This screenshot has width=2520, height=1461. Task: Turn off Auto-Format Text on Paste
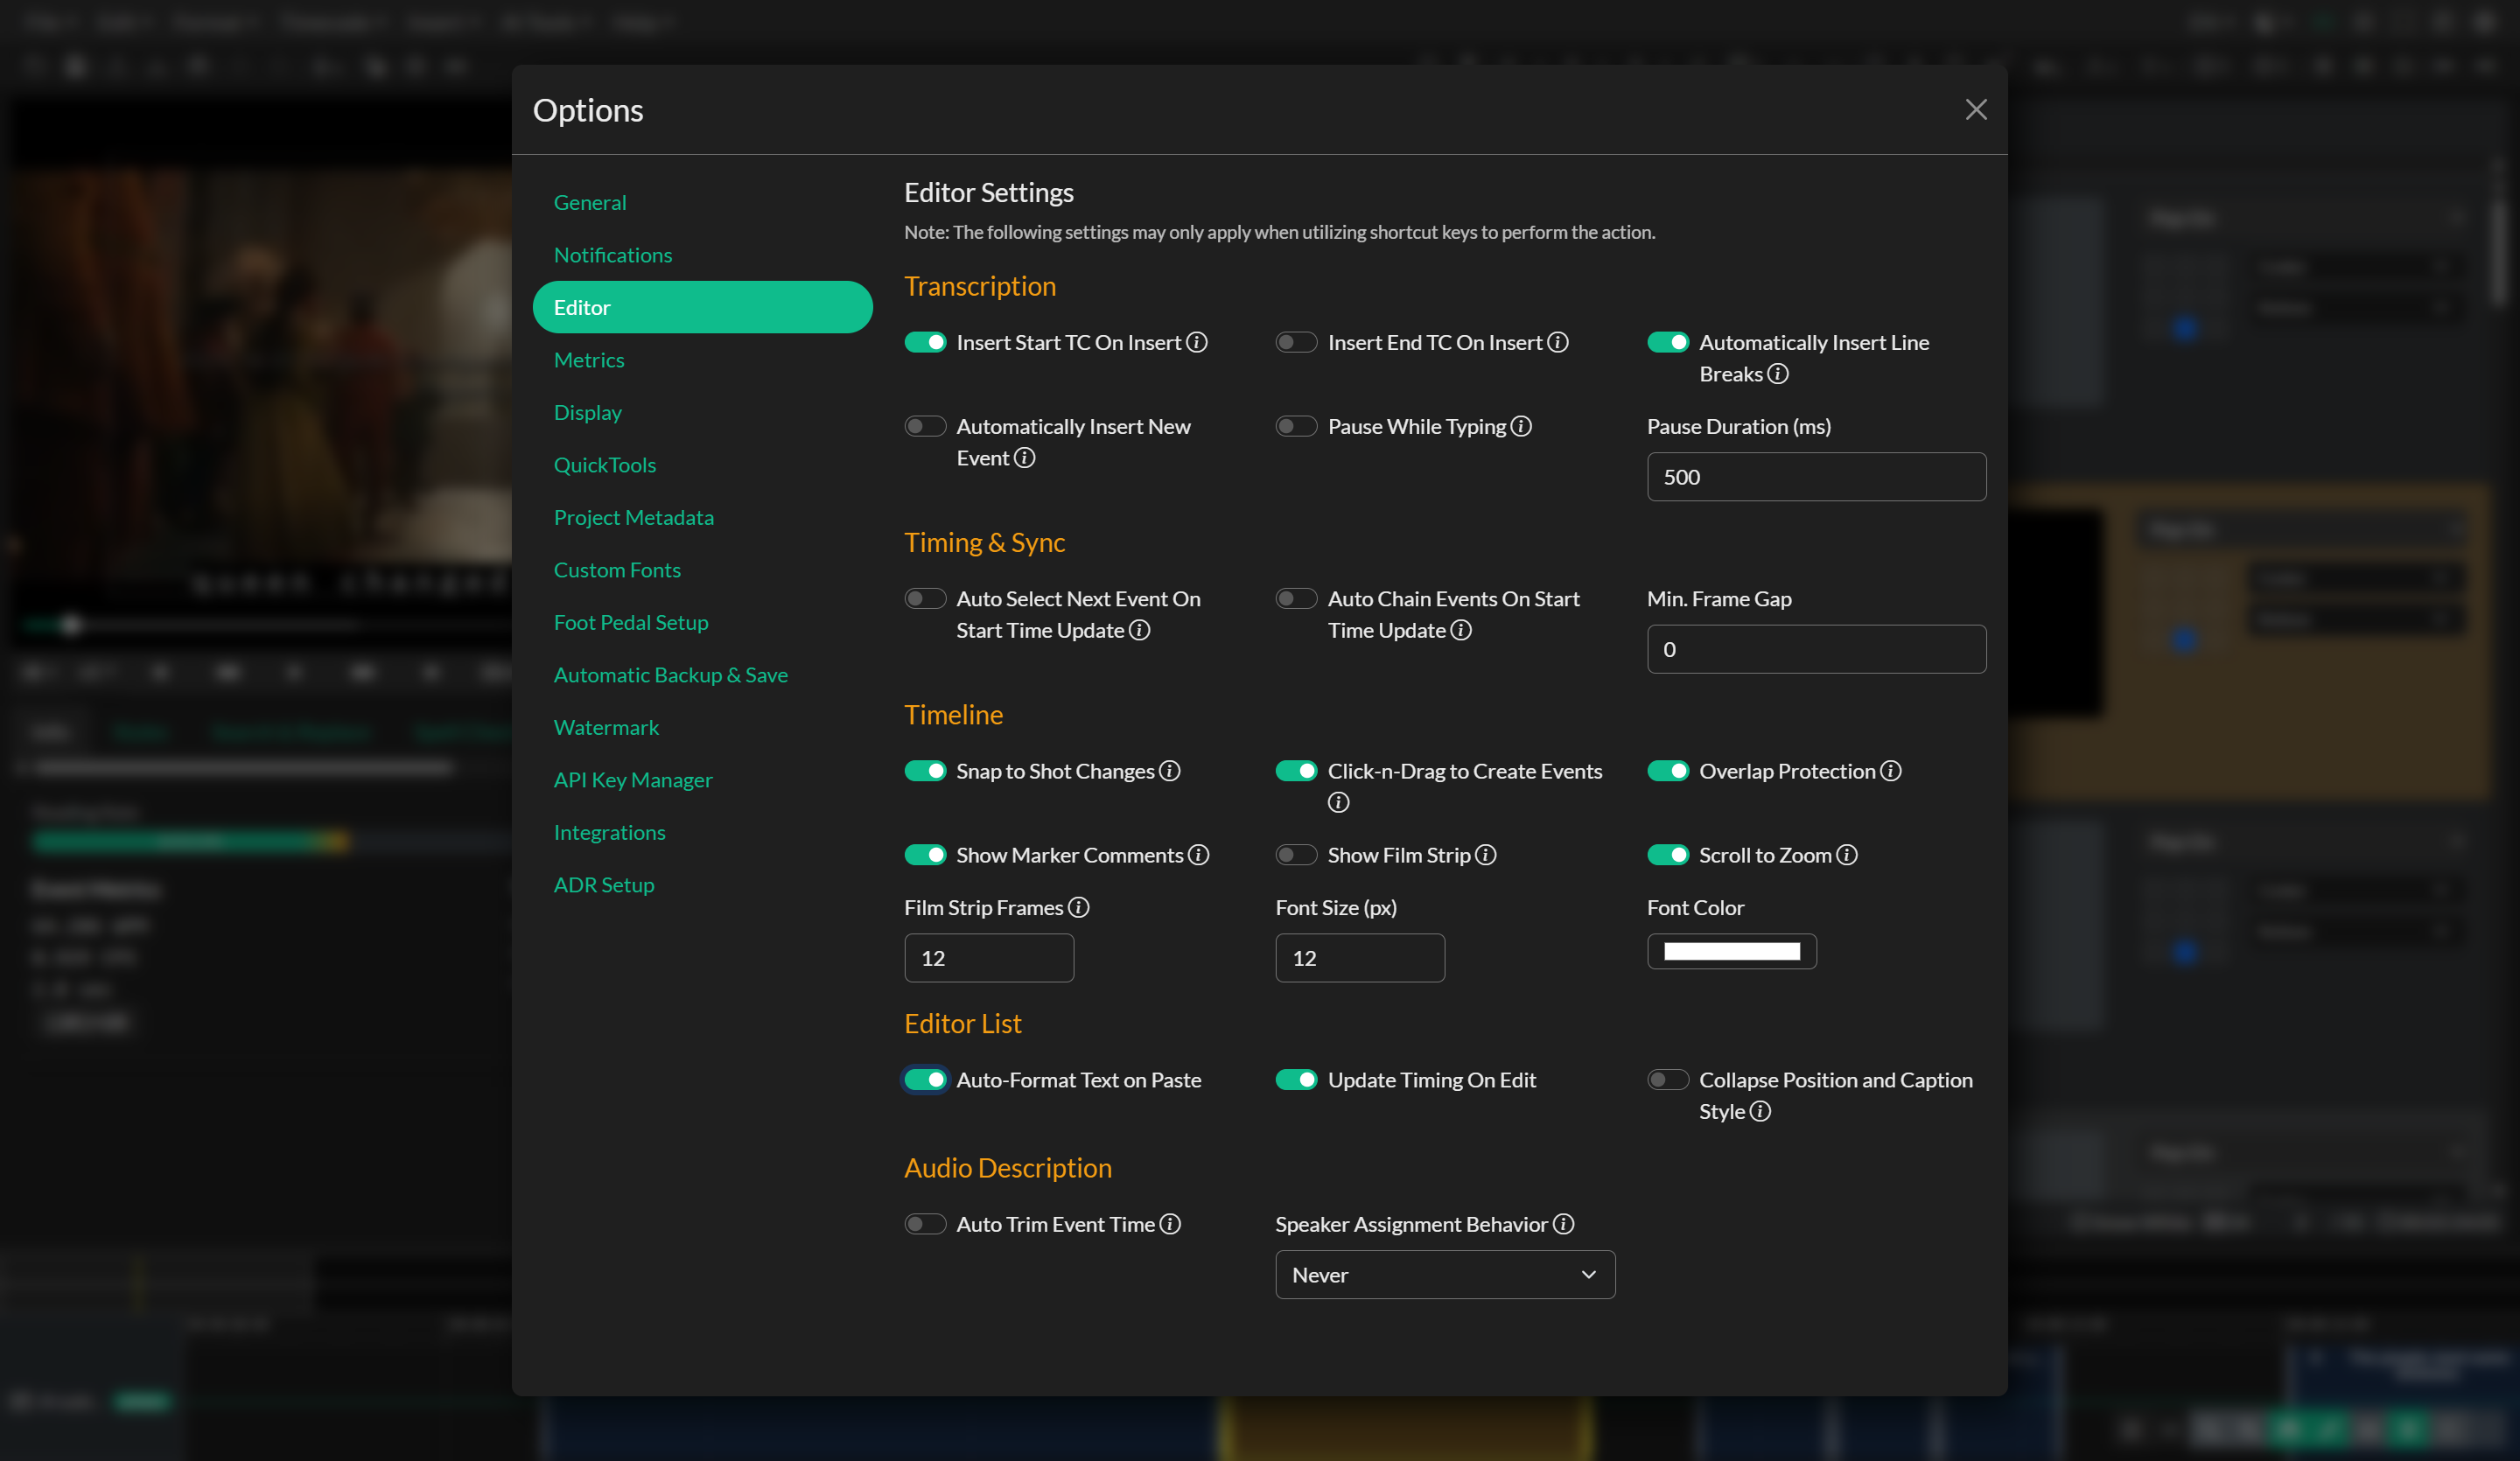[x=925, y=1080]
